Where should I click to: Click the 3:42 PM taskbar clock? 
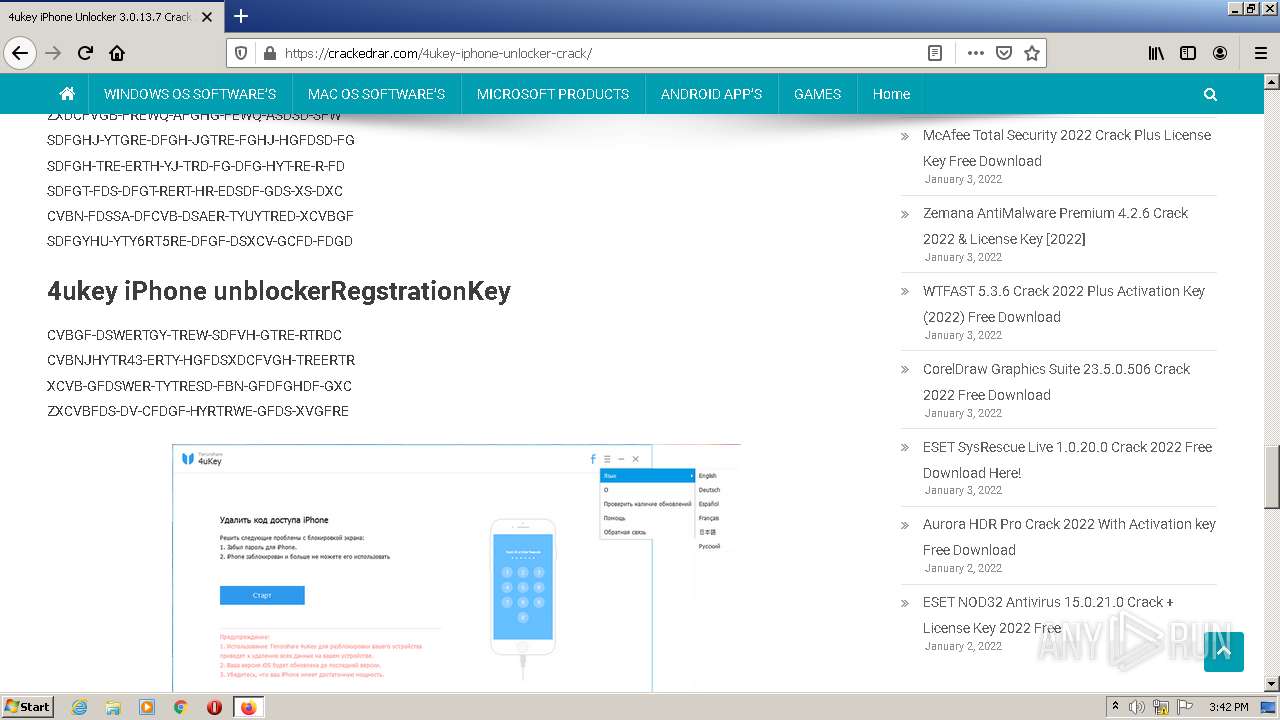pos(1228,707)
